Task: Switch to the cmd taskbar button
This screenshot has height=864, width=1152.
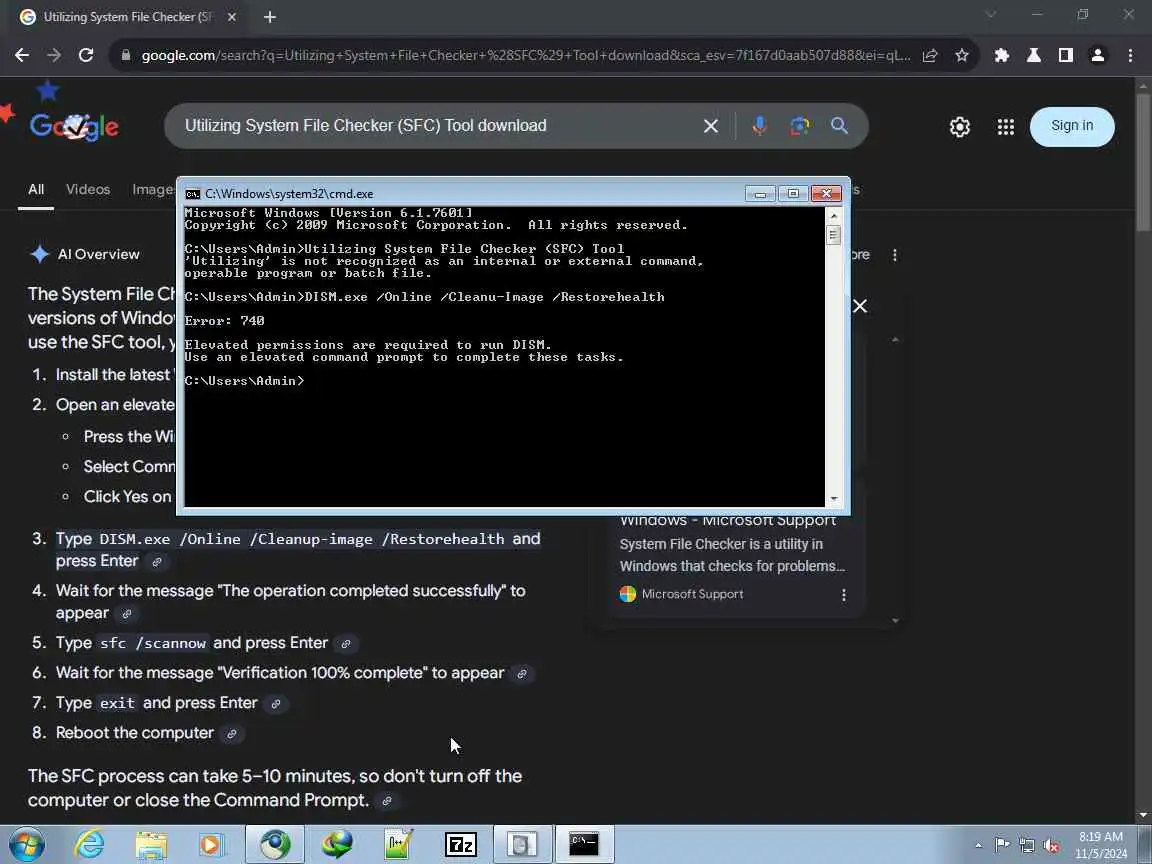Action: coord(584,844)
